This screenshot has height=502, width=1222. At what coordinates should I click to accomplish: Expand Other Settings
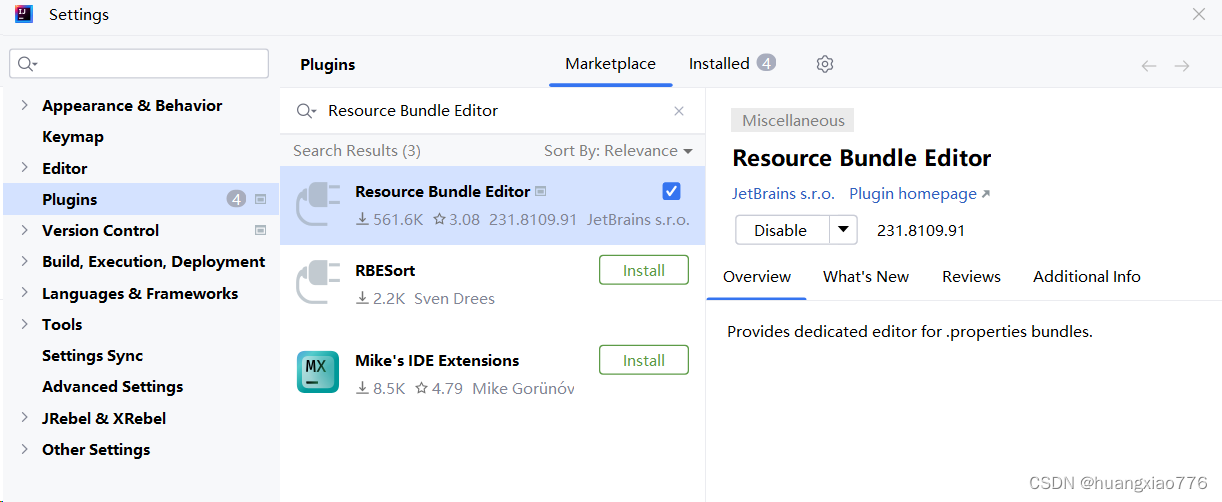25,449
